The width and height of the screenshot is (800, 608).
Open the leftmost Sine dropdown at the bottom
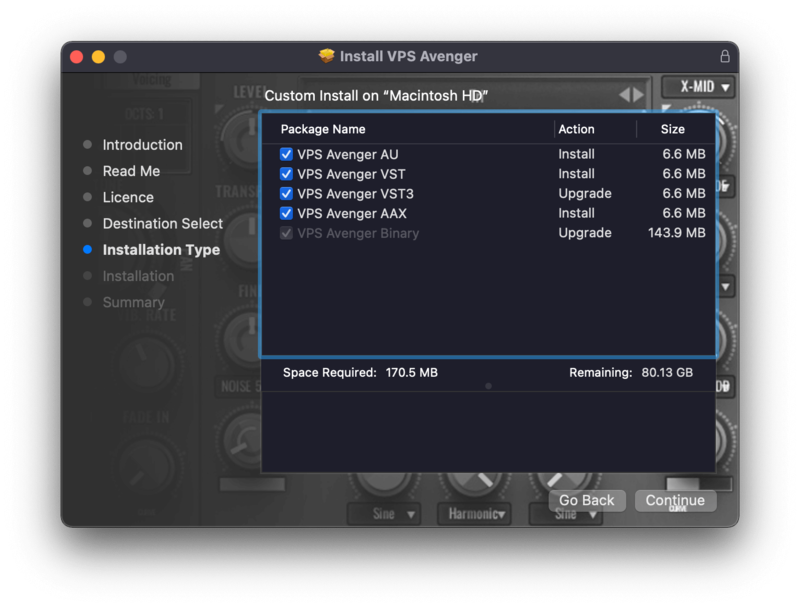[x=383, y=514]
